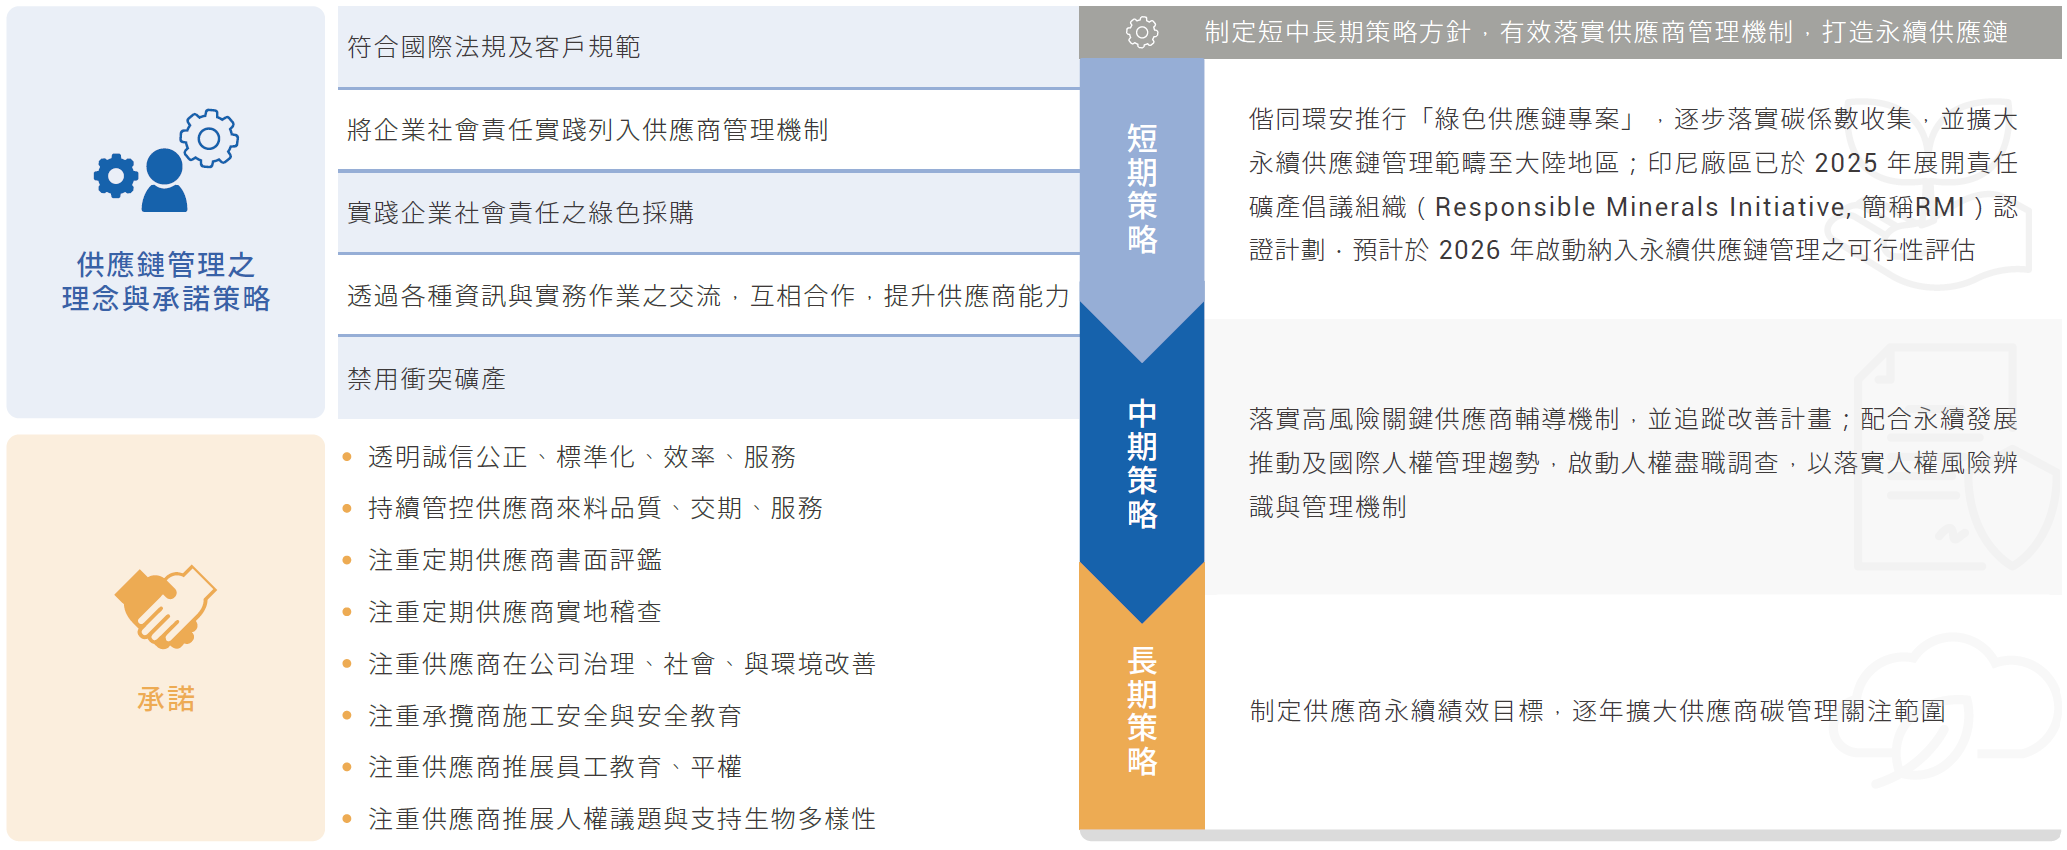Click the supply chain person-and-gears icon
The width and height of the screenshot is (2067, 850).
tap(166, 161)
